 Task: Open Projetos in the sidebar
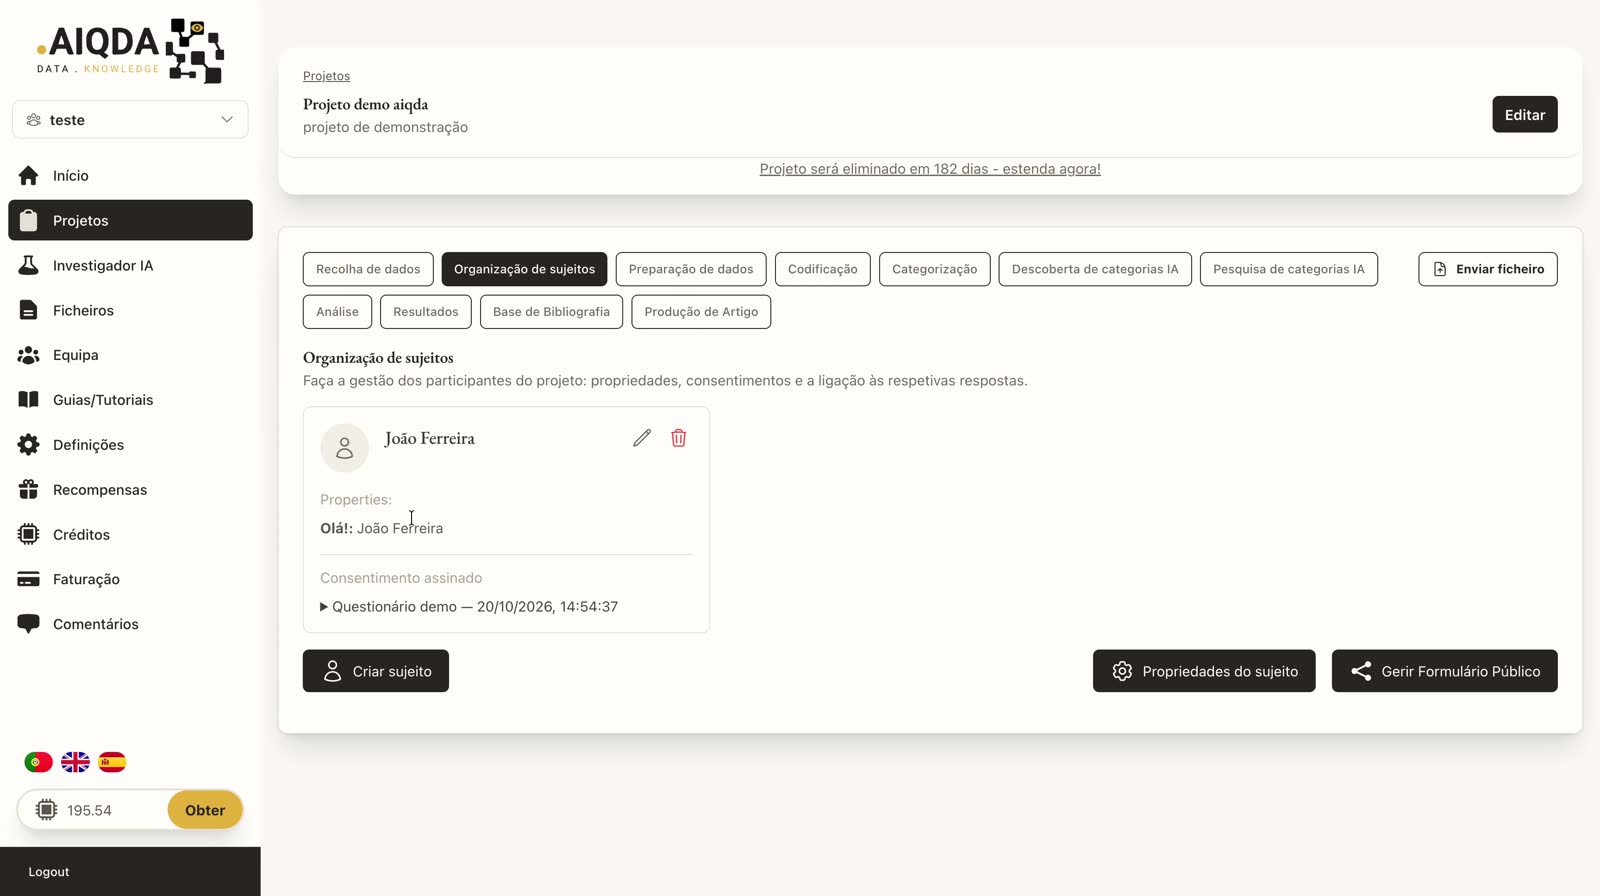click(130, 220)
